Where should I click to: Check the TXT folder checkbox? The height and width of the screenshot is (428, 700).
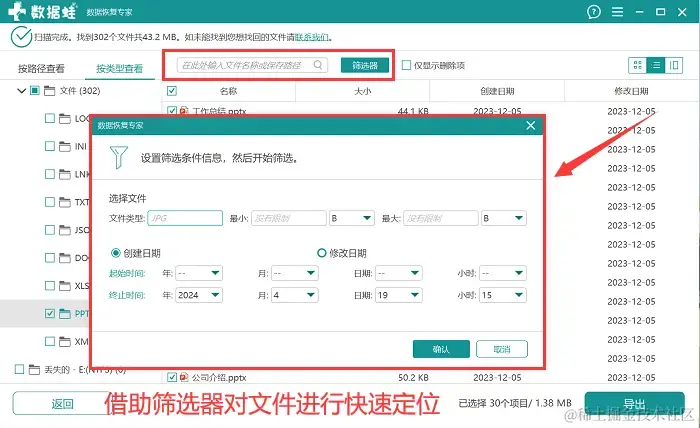coord(50,202)
